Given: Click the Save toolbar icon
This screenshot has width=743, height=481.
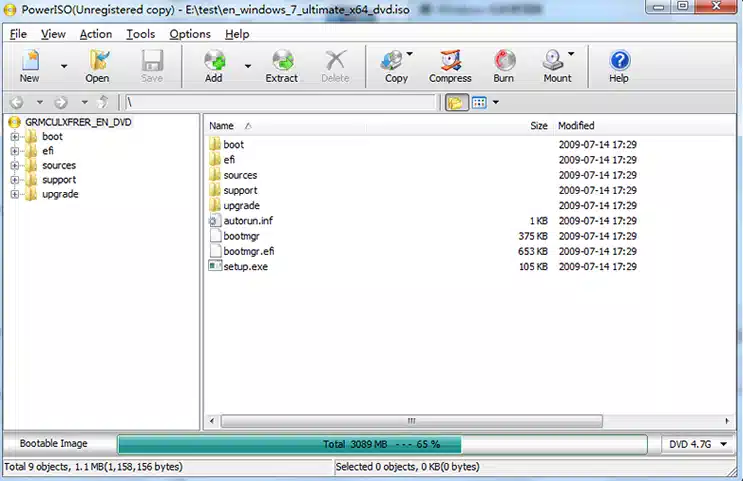Looking at the screenshot, I should (x=152, y=66).
